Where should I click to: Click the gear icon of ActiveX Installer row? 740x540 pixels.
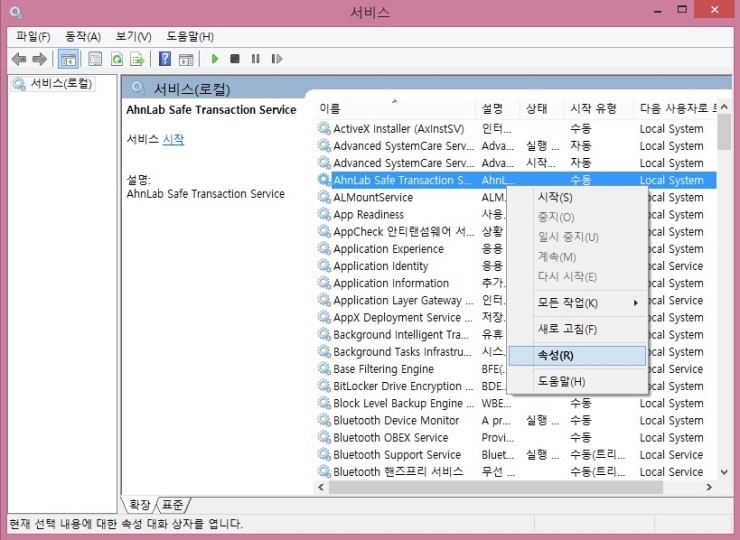point(324,128)
